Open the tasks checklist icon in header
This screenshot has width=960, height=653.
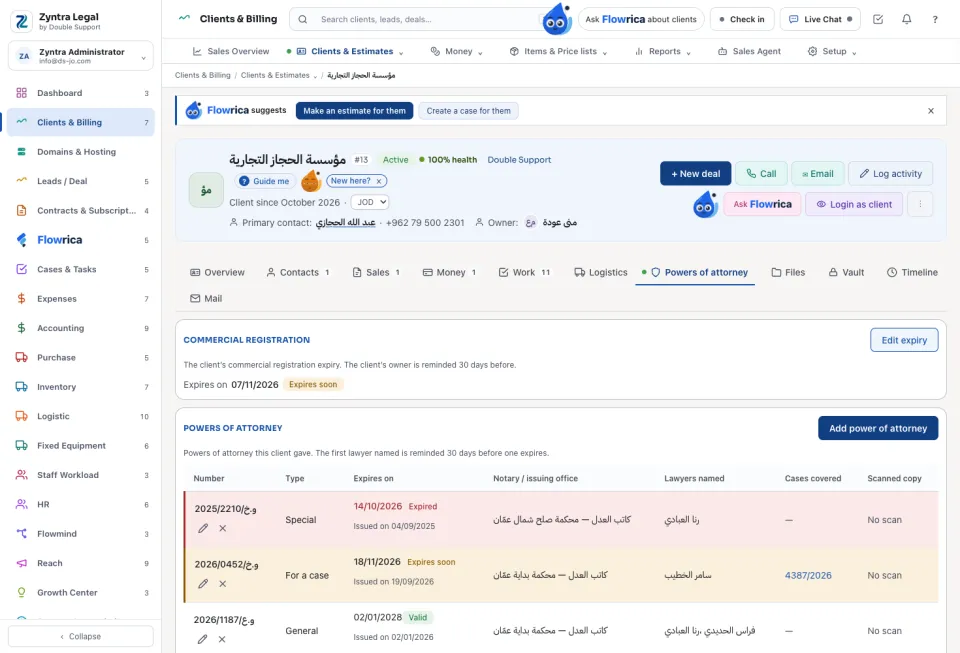tap(878, 19)
